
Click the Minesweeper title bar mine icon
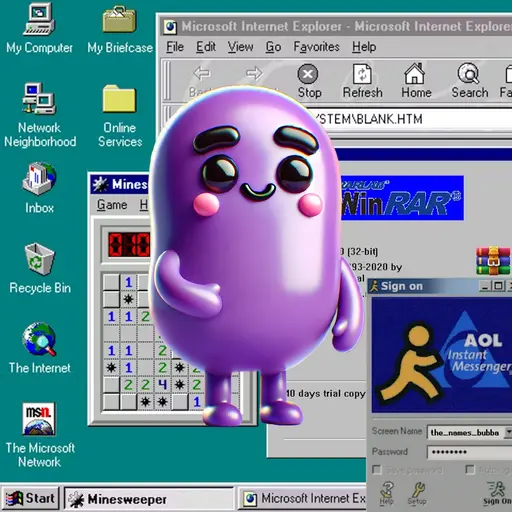pyautogui.click(x=100, y=184)
